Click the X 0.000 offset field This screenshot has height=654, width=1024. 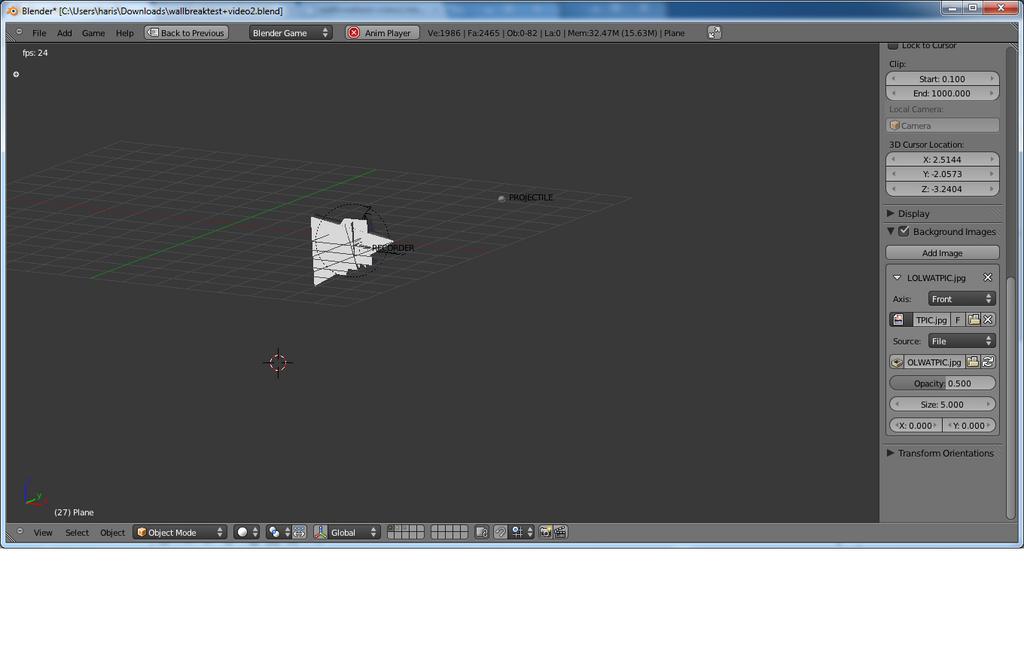(x=916, y=425)
